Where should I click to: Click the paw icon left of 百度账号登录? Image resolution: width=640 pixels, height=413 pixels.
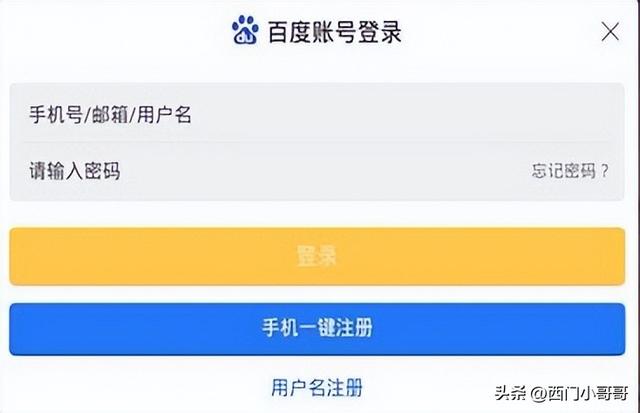(x=245, y=31)
